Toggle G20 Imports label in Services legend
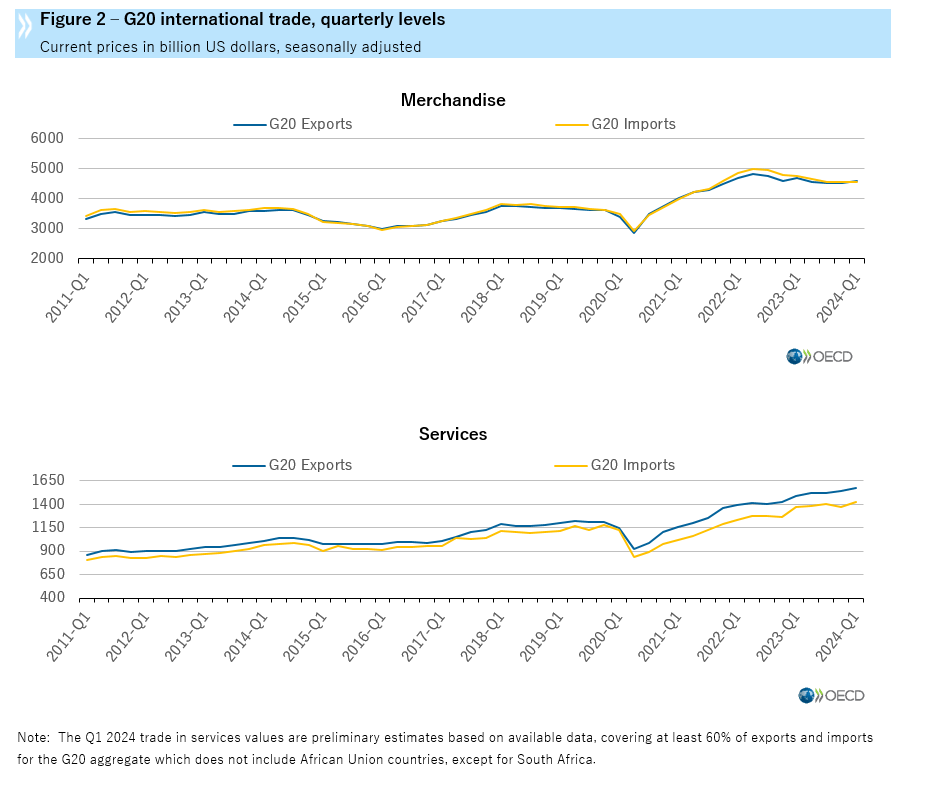The height and width of the screenshot is (786, 932). coord(633,465)
